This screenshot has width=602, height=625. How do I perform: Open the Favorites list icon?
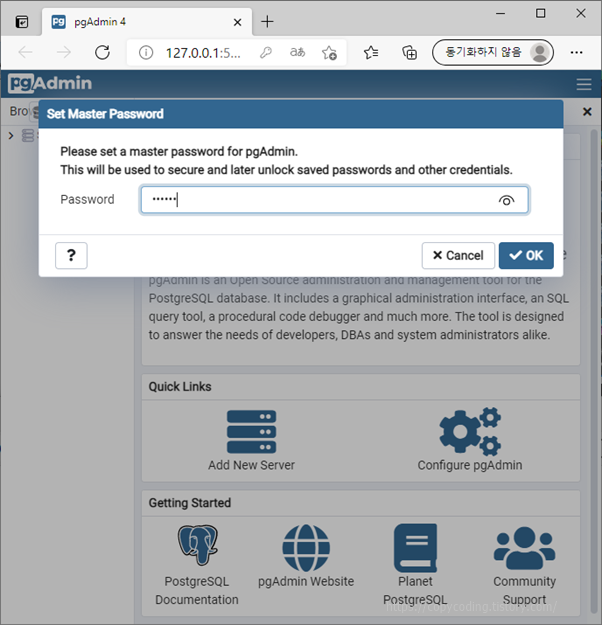[371, 52]
